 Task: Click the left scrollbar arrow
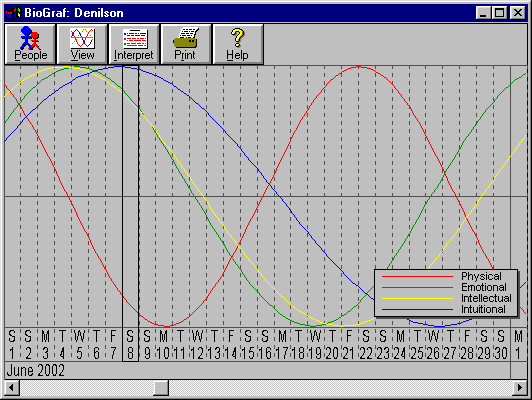click(12, 388)
